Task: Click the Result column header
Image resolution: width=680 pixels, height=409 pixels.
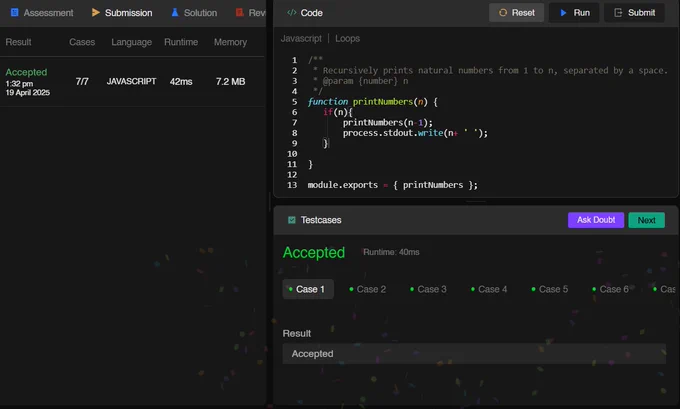Action: click(x=18, y=42)
